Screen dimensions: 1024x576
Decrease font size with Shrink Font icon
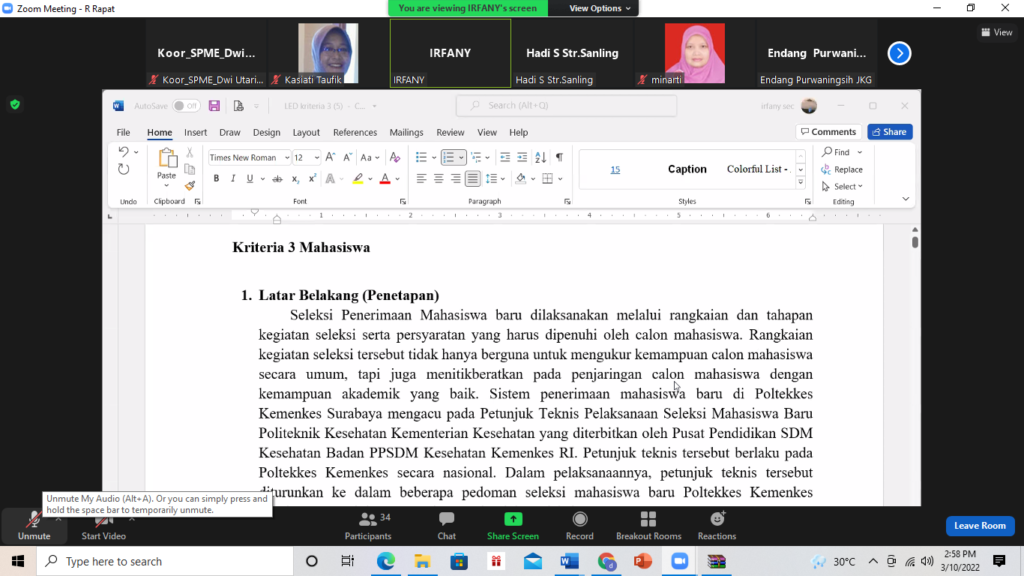(x=347, y=157)
